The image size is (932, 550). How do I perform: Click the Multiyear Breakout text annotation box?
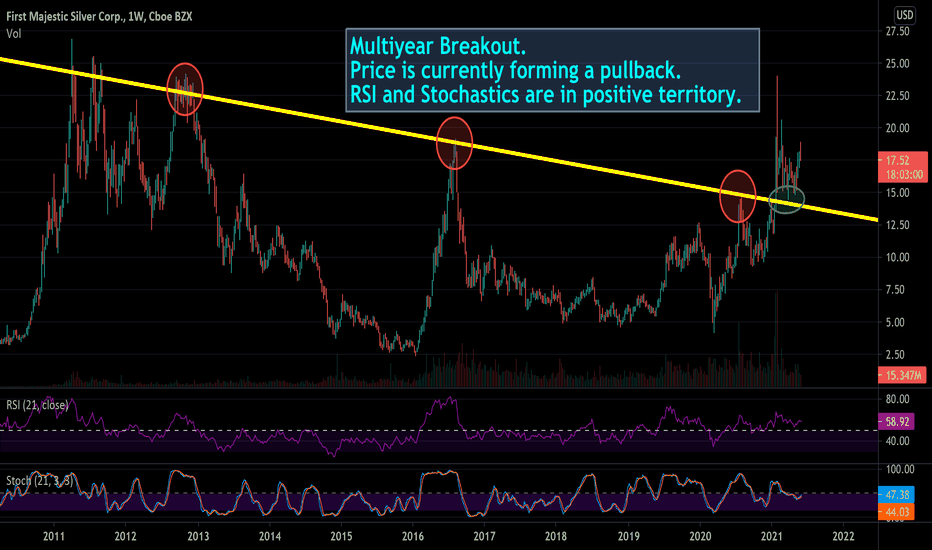coord(552,70)
